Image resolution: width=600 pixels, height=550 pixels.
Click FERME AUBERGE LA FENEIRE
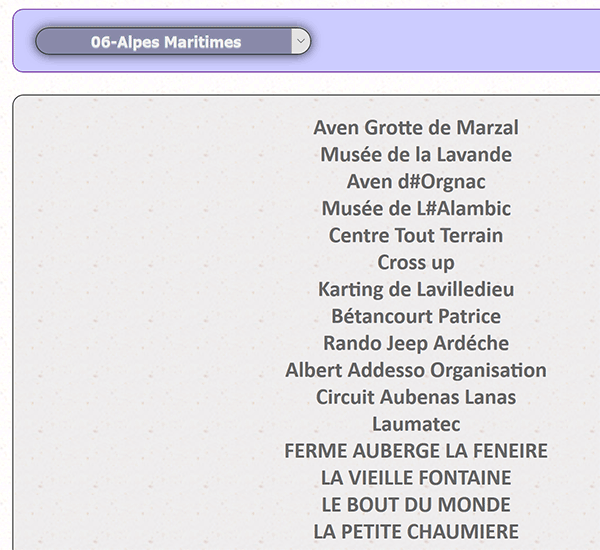pos(416,451)
